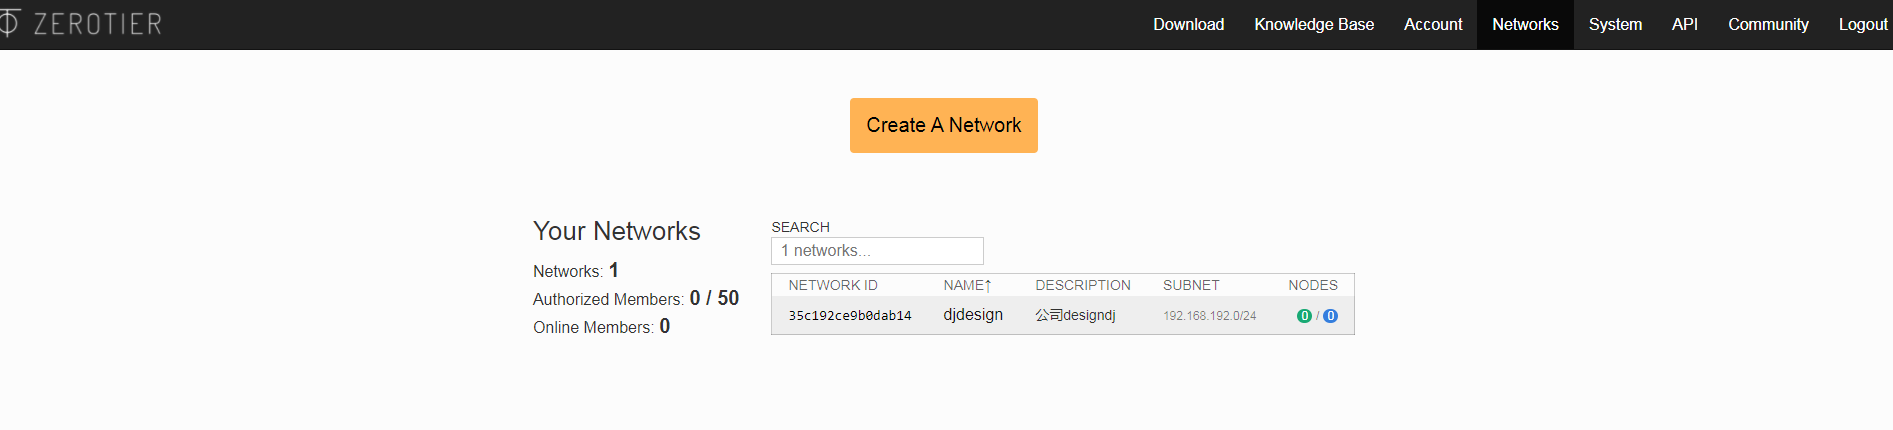Go to the Account page

pos(1432,24)
